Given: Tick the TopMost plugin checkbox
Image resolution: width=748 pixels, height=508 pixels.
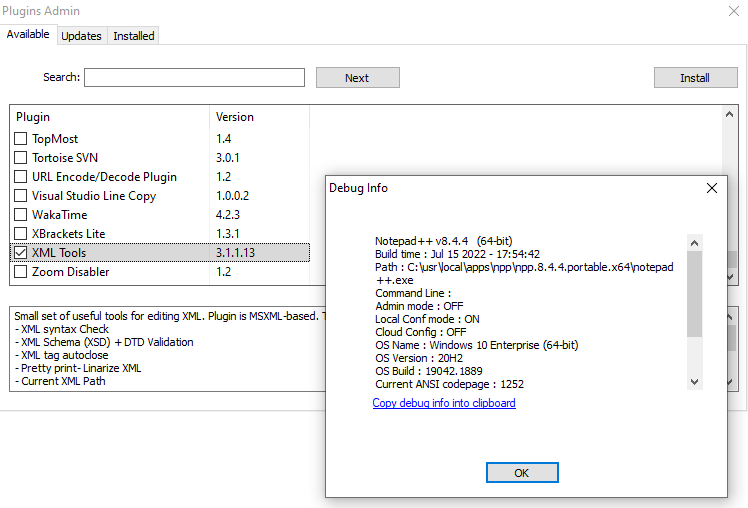Looking at the screenshot, I should click(x=21, y=138).
